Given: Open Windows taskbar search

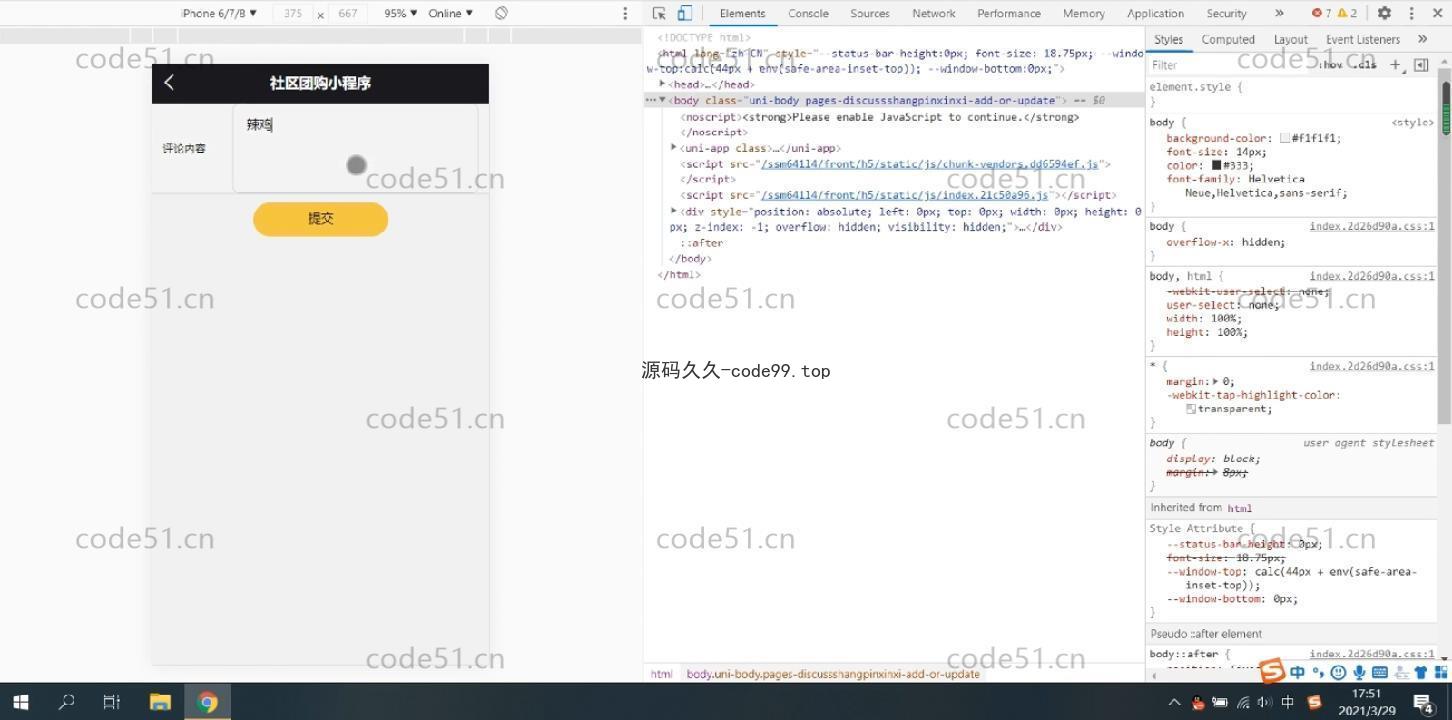Looking at the screenshot, I should 66,702.
